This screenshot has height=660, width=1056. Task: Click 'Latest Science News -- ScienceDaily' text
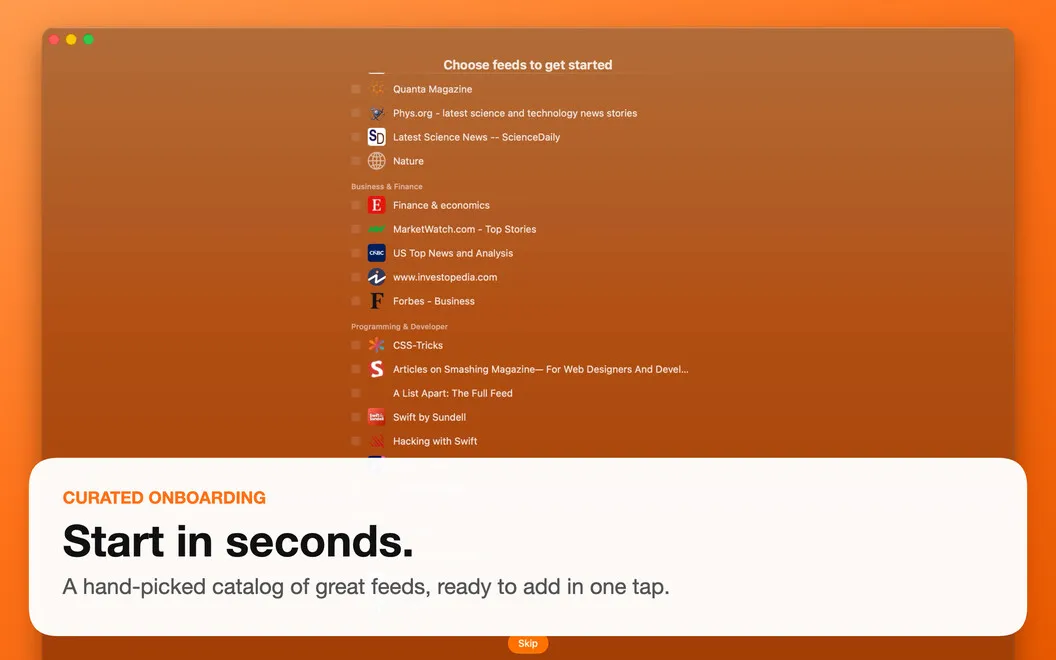coord(476,137)
